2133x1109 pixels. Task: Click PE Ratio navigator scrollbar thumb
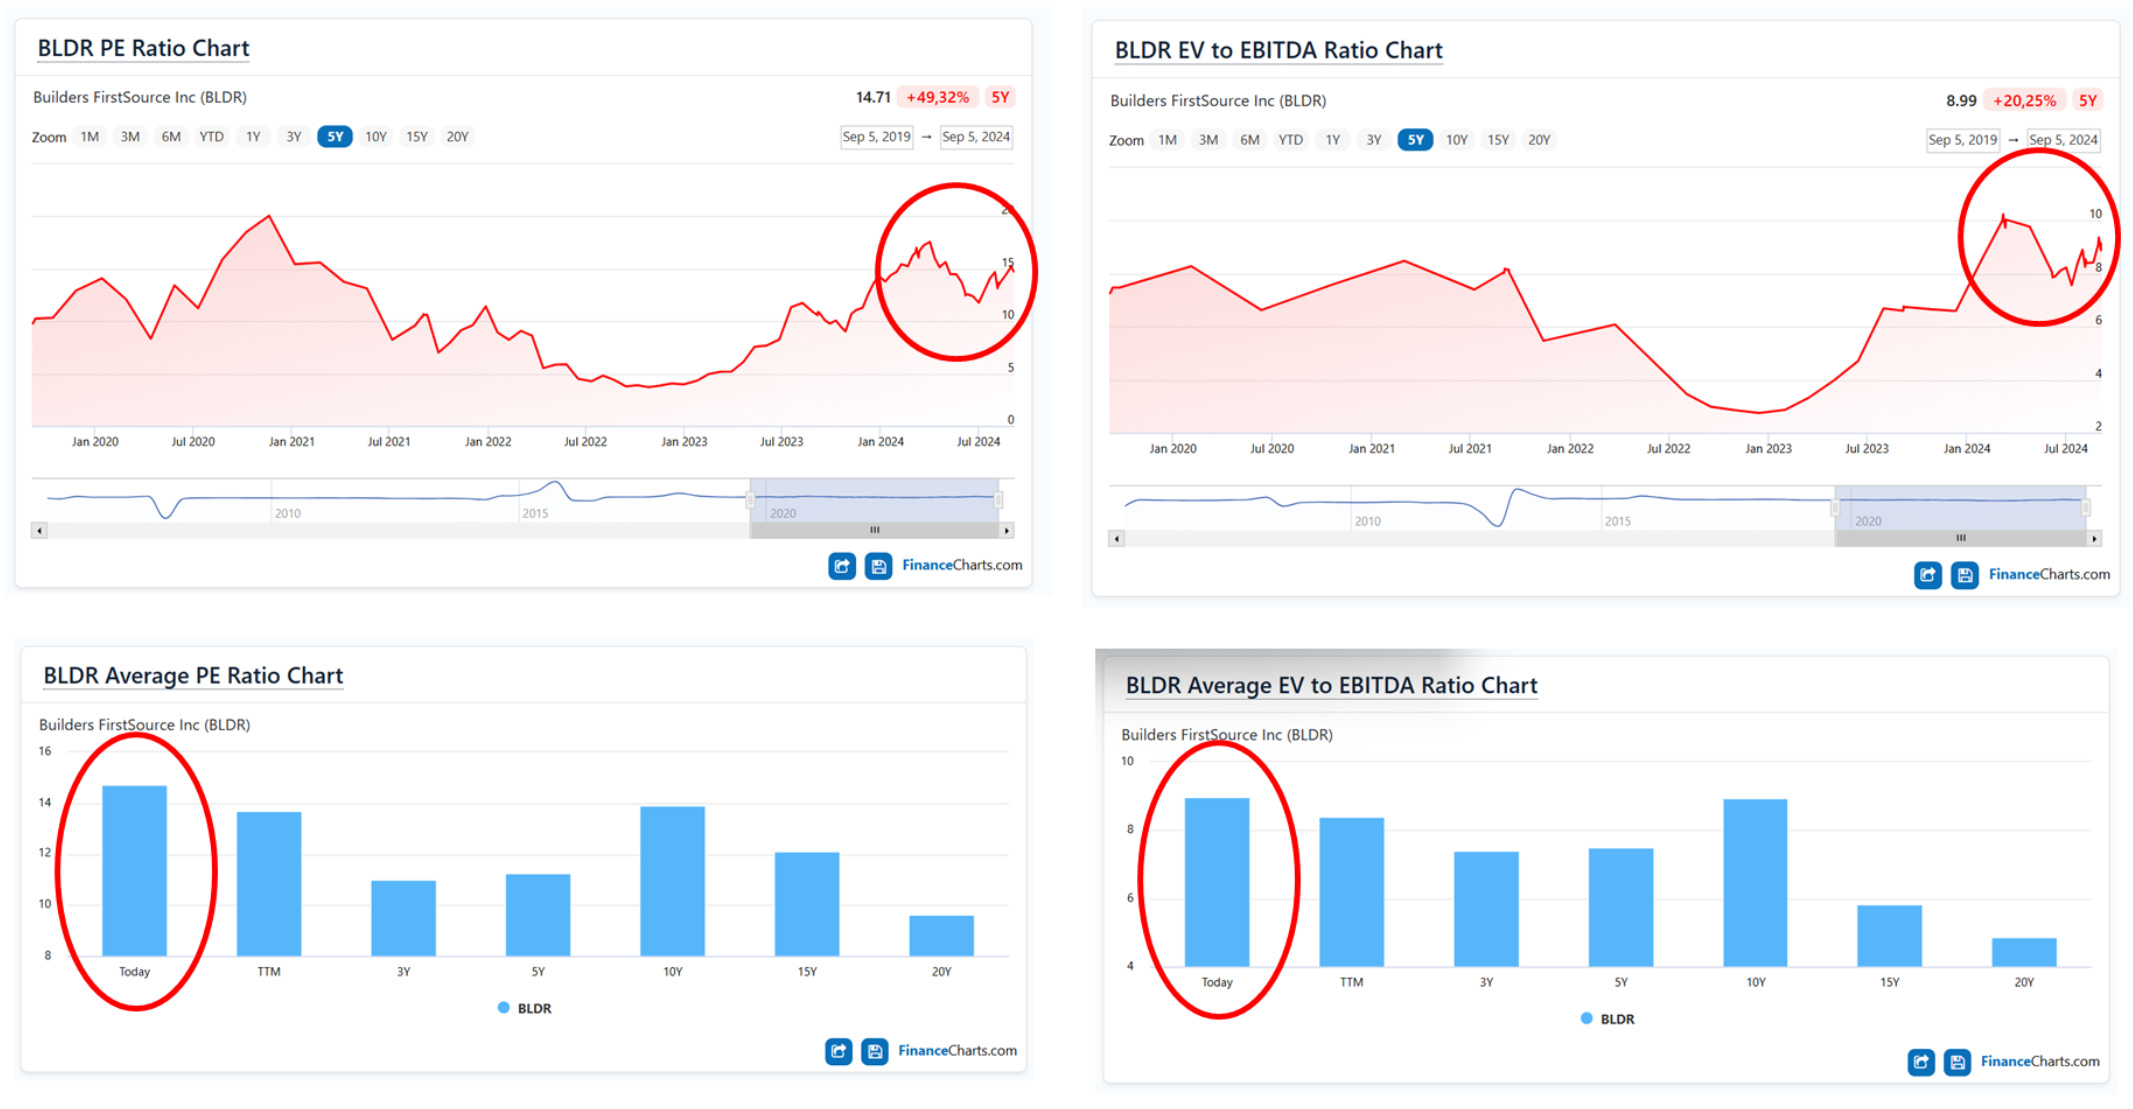[x=874, y=530]
